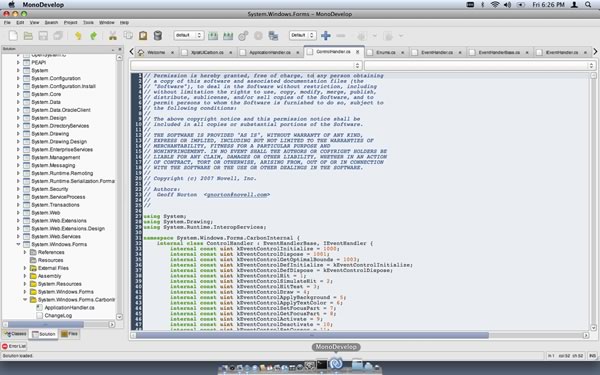Expand the System.Drawing project node

pos(18,134)
